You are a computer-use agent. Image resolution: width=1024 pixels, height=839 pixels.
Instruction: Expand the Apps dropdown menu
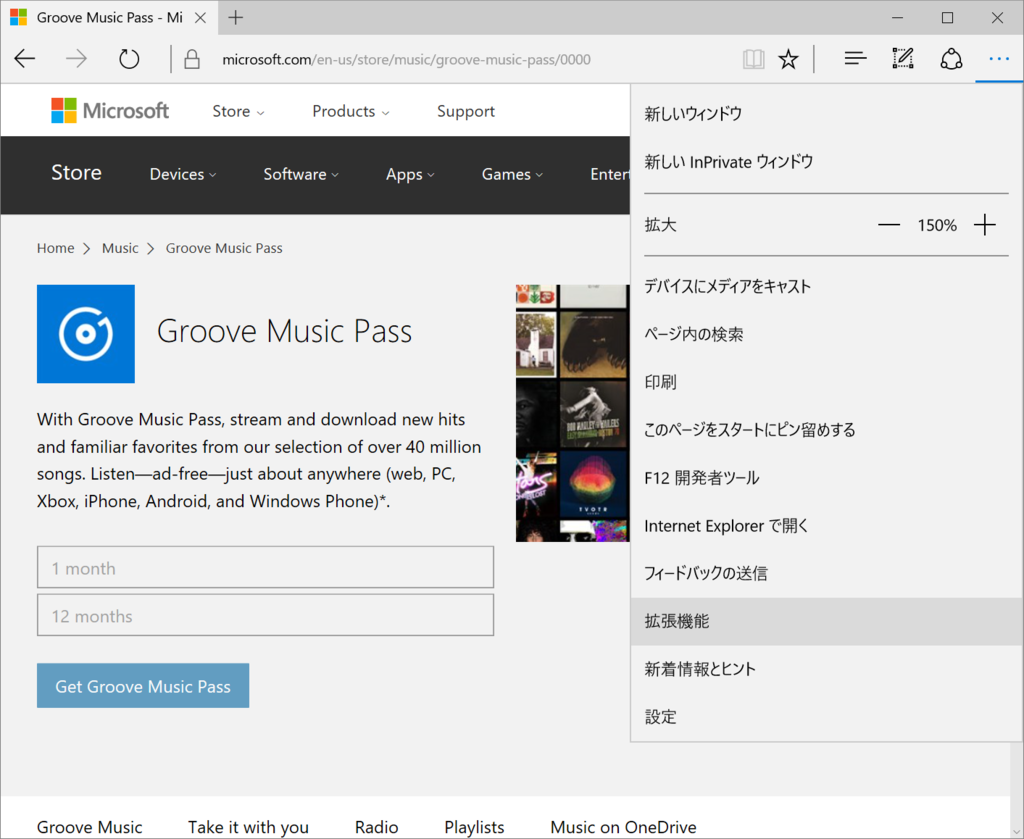point(410,174)
